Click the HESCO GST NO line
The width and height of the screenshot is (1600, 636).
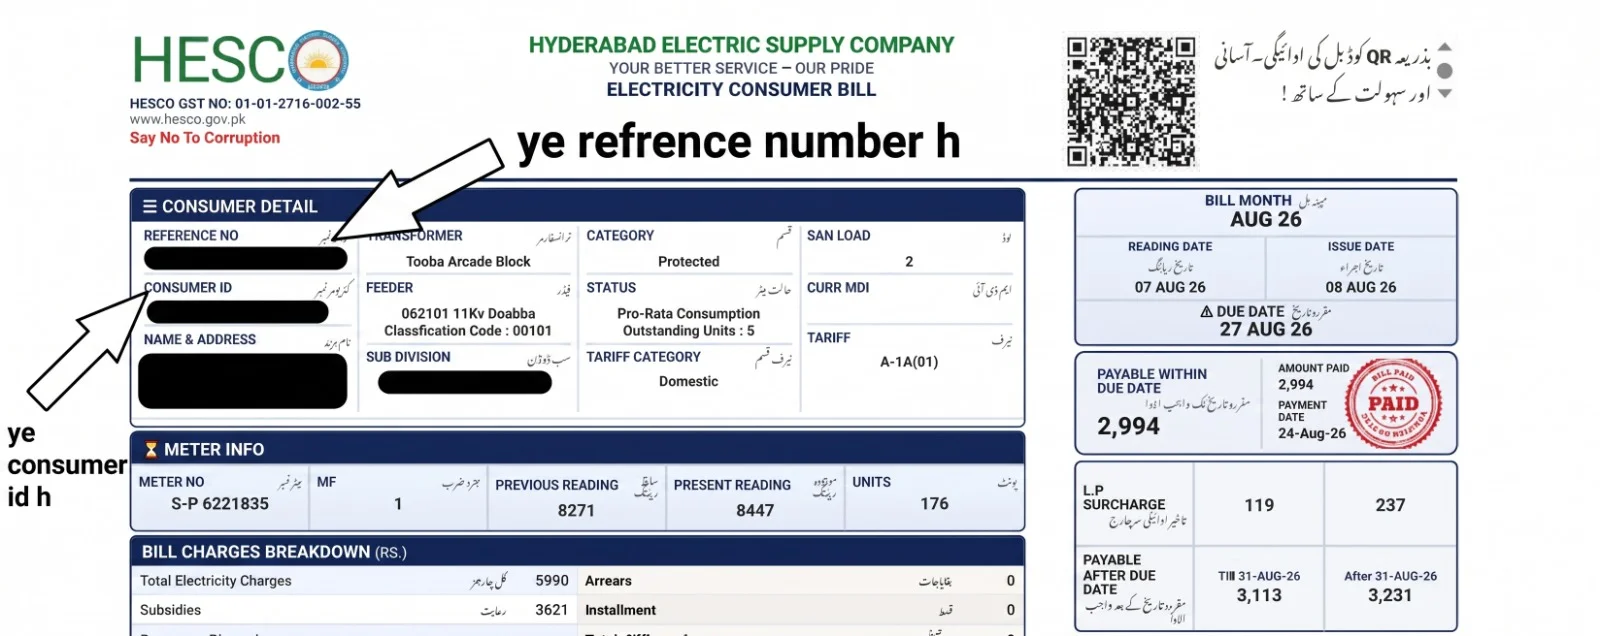tap(245, 103)
